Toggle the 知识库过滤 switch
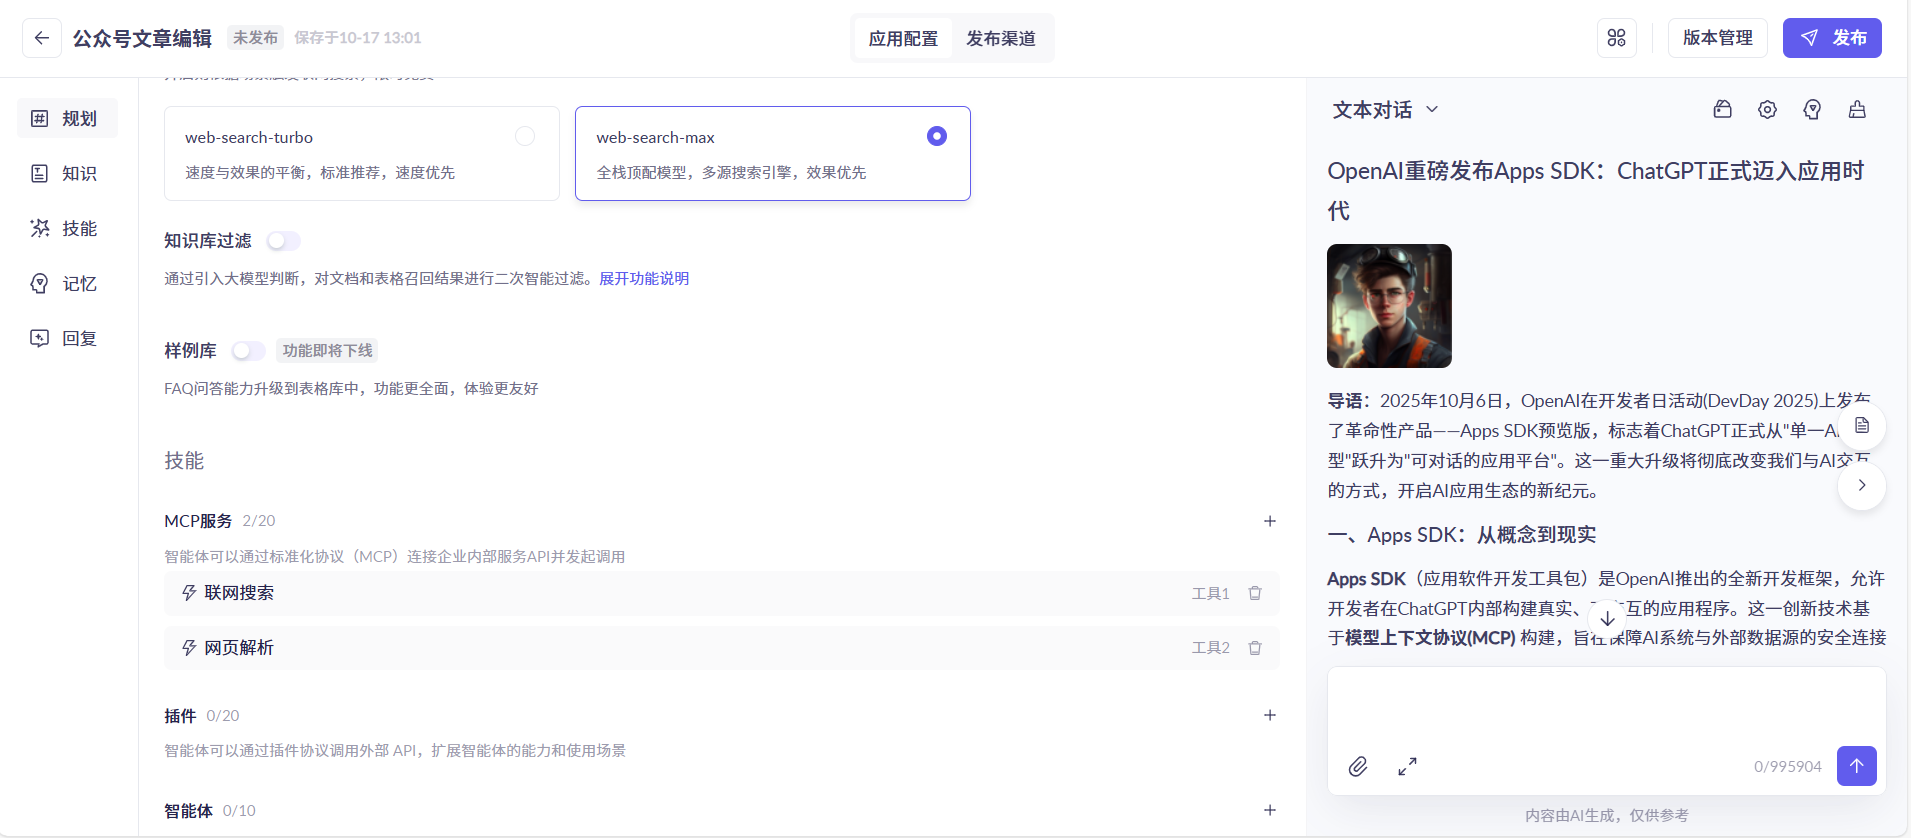This screenshot has width=1911, height=838. point(283,241)
